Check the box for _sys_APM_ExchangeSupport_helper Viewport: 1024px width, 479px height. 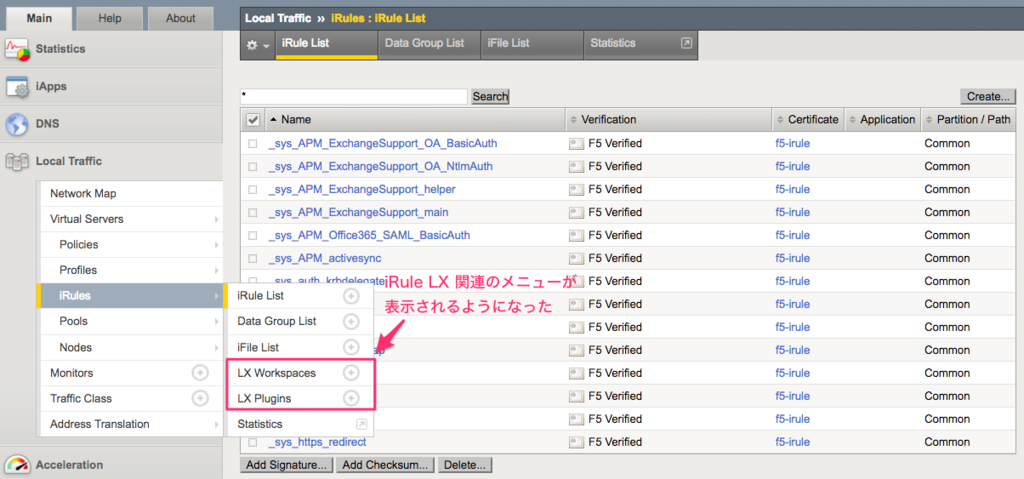click(252, 190)
